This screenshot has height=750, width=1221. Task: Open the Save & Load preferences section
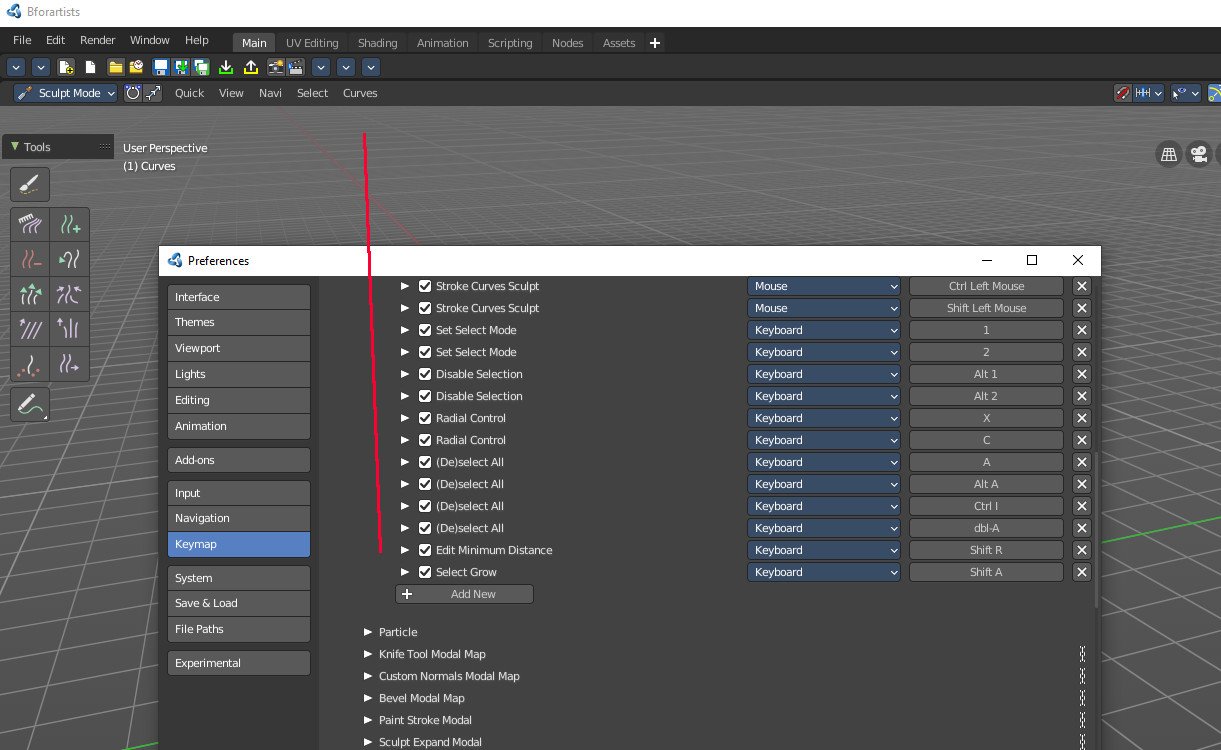pyautogui.click(x=239, y=603)
